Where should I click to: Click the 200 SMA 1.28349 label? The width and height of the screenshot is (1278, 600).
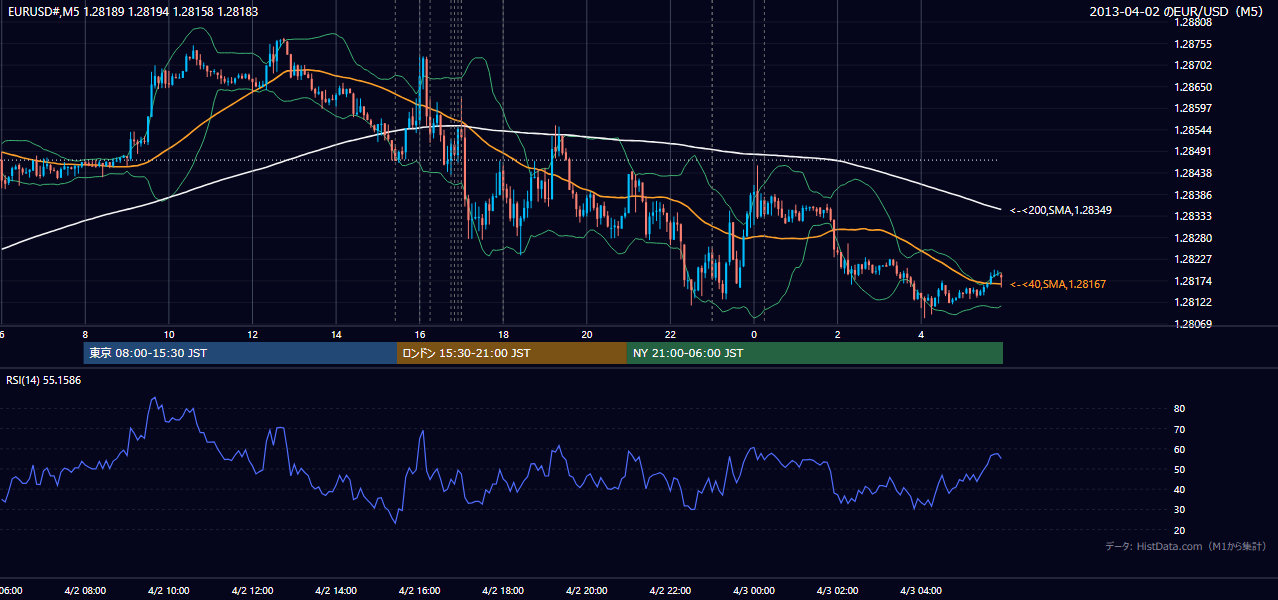1061,210
